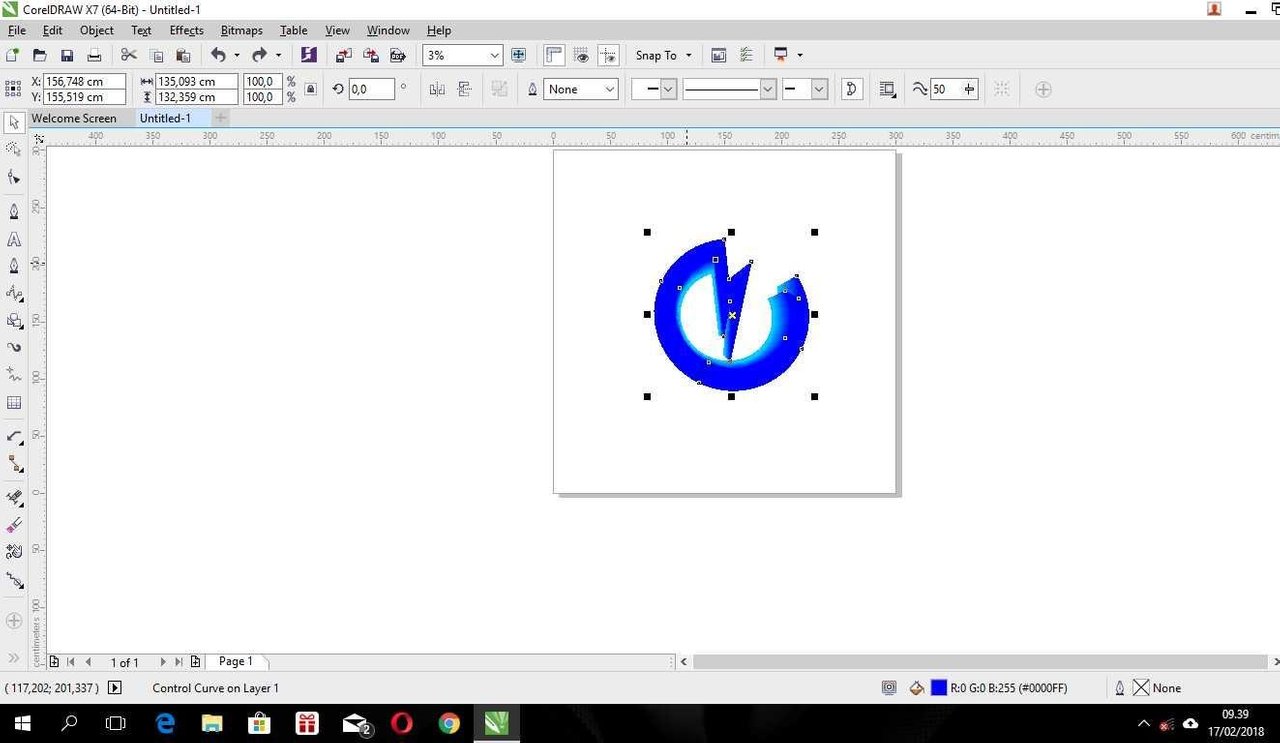Click the Full-Screen Preview icon
This screenshot has width=1280, height=743.
(518, 55)
